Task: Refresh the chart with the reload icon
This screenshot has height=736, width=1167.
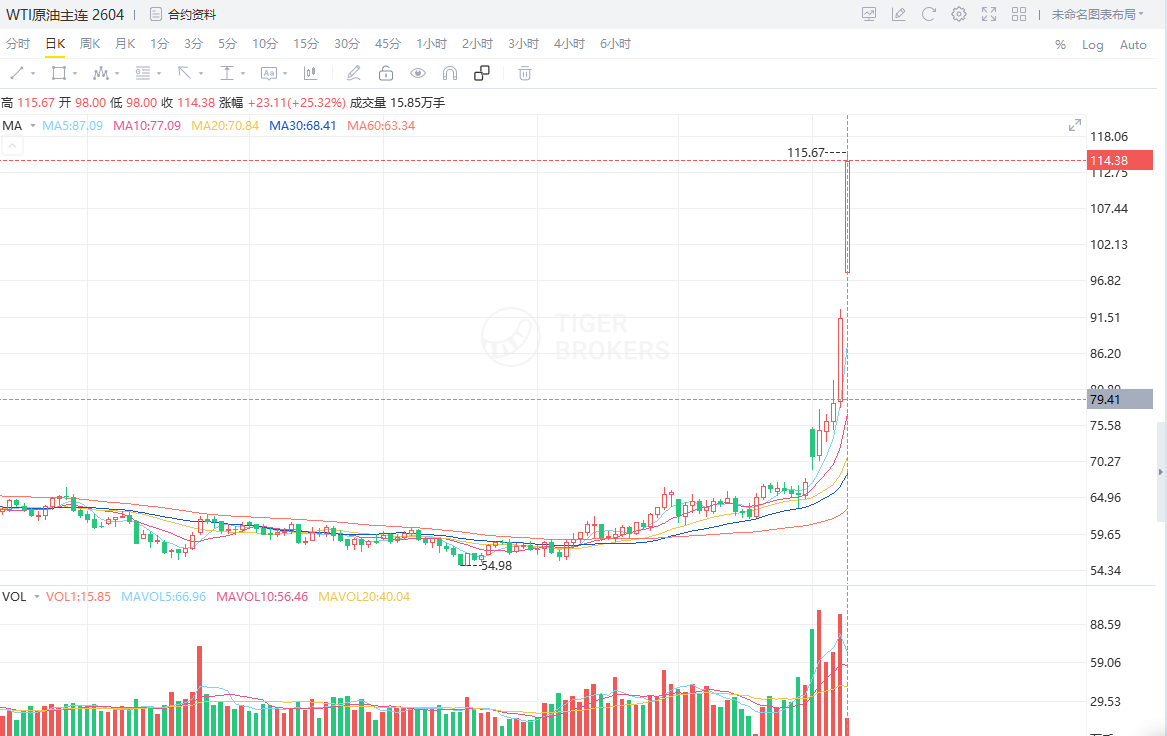Action: (929, 14)
